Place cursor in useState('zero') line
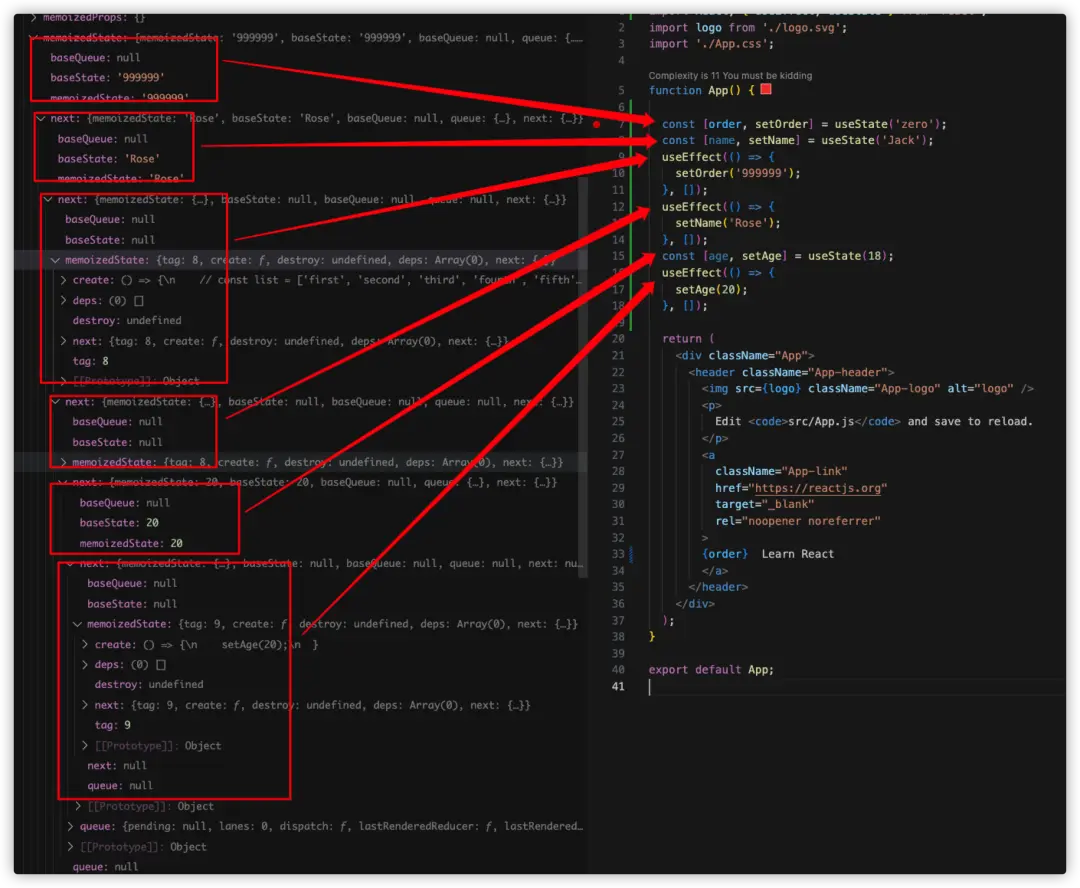The width and height of the screenshot is (1080, 888). (x=804, y=124)
